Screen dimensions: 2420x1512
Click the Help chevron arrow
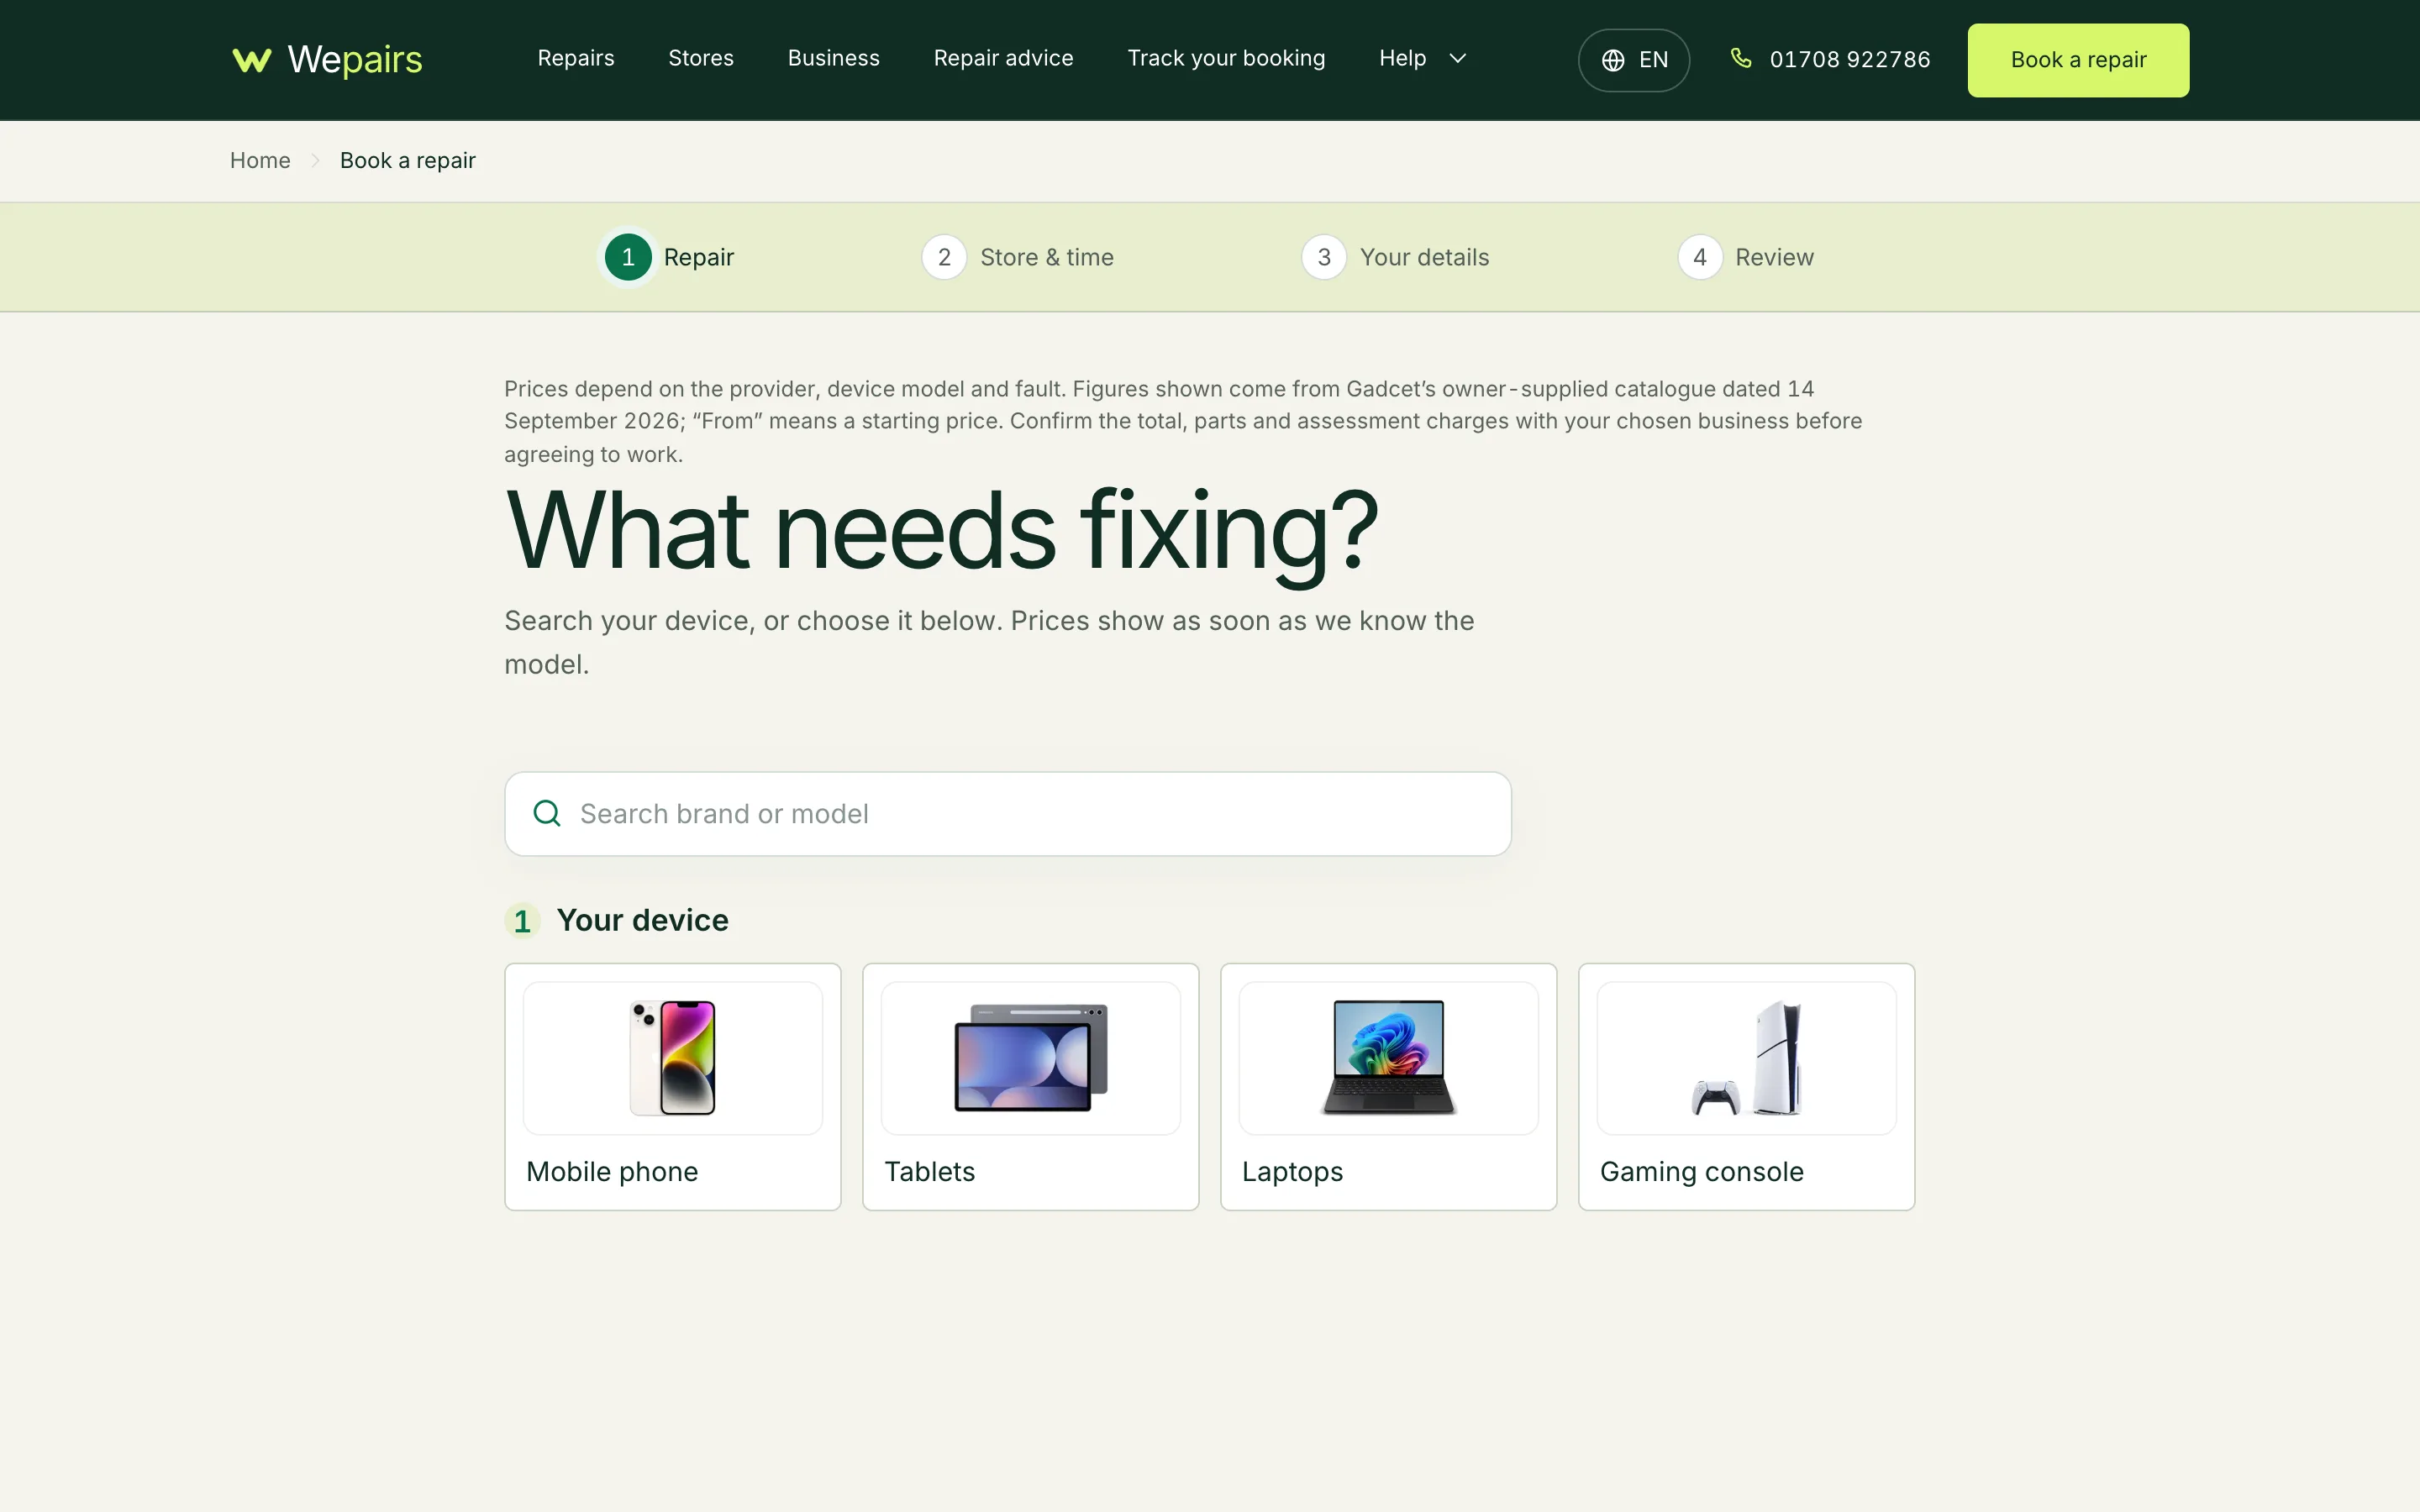pos(1458,58)
